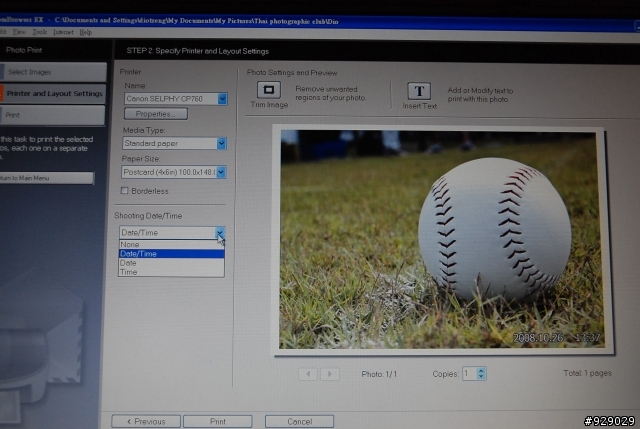Open the View menu
This screenshot has width=640, height=429.
tap(19, 32)
